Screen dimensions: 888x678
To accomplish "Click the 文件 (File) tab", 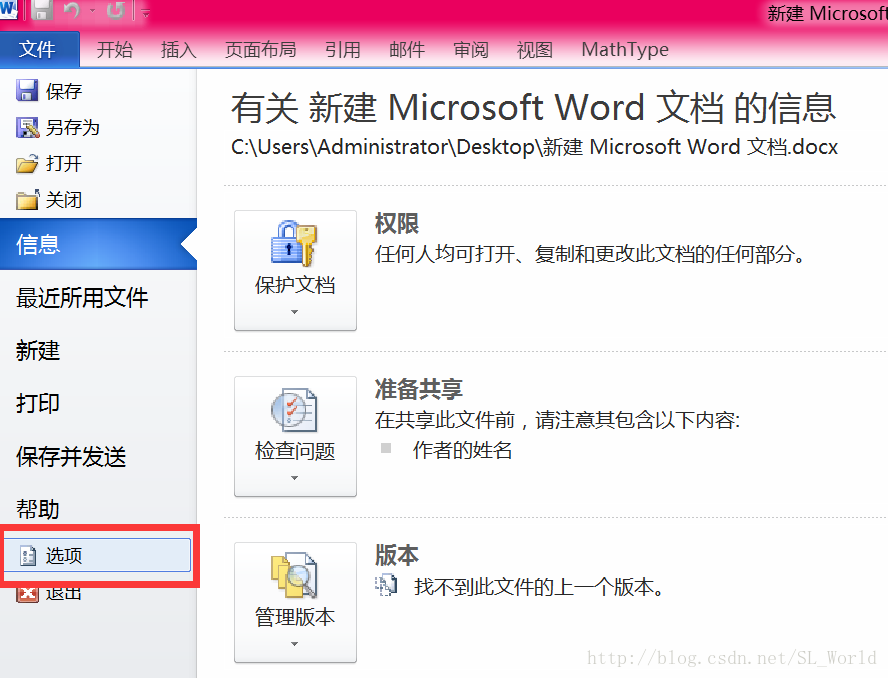I will click(x=40, y=49).
